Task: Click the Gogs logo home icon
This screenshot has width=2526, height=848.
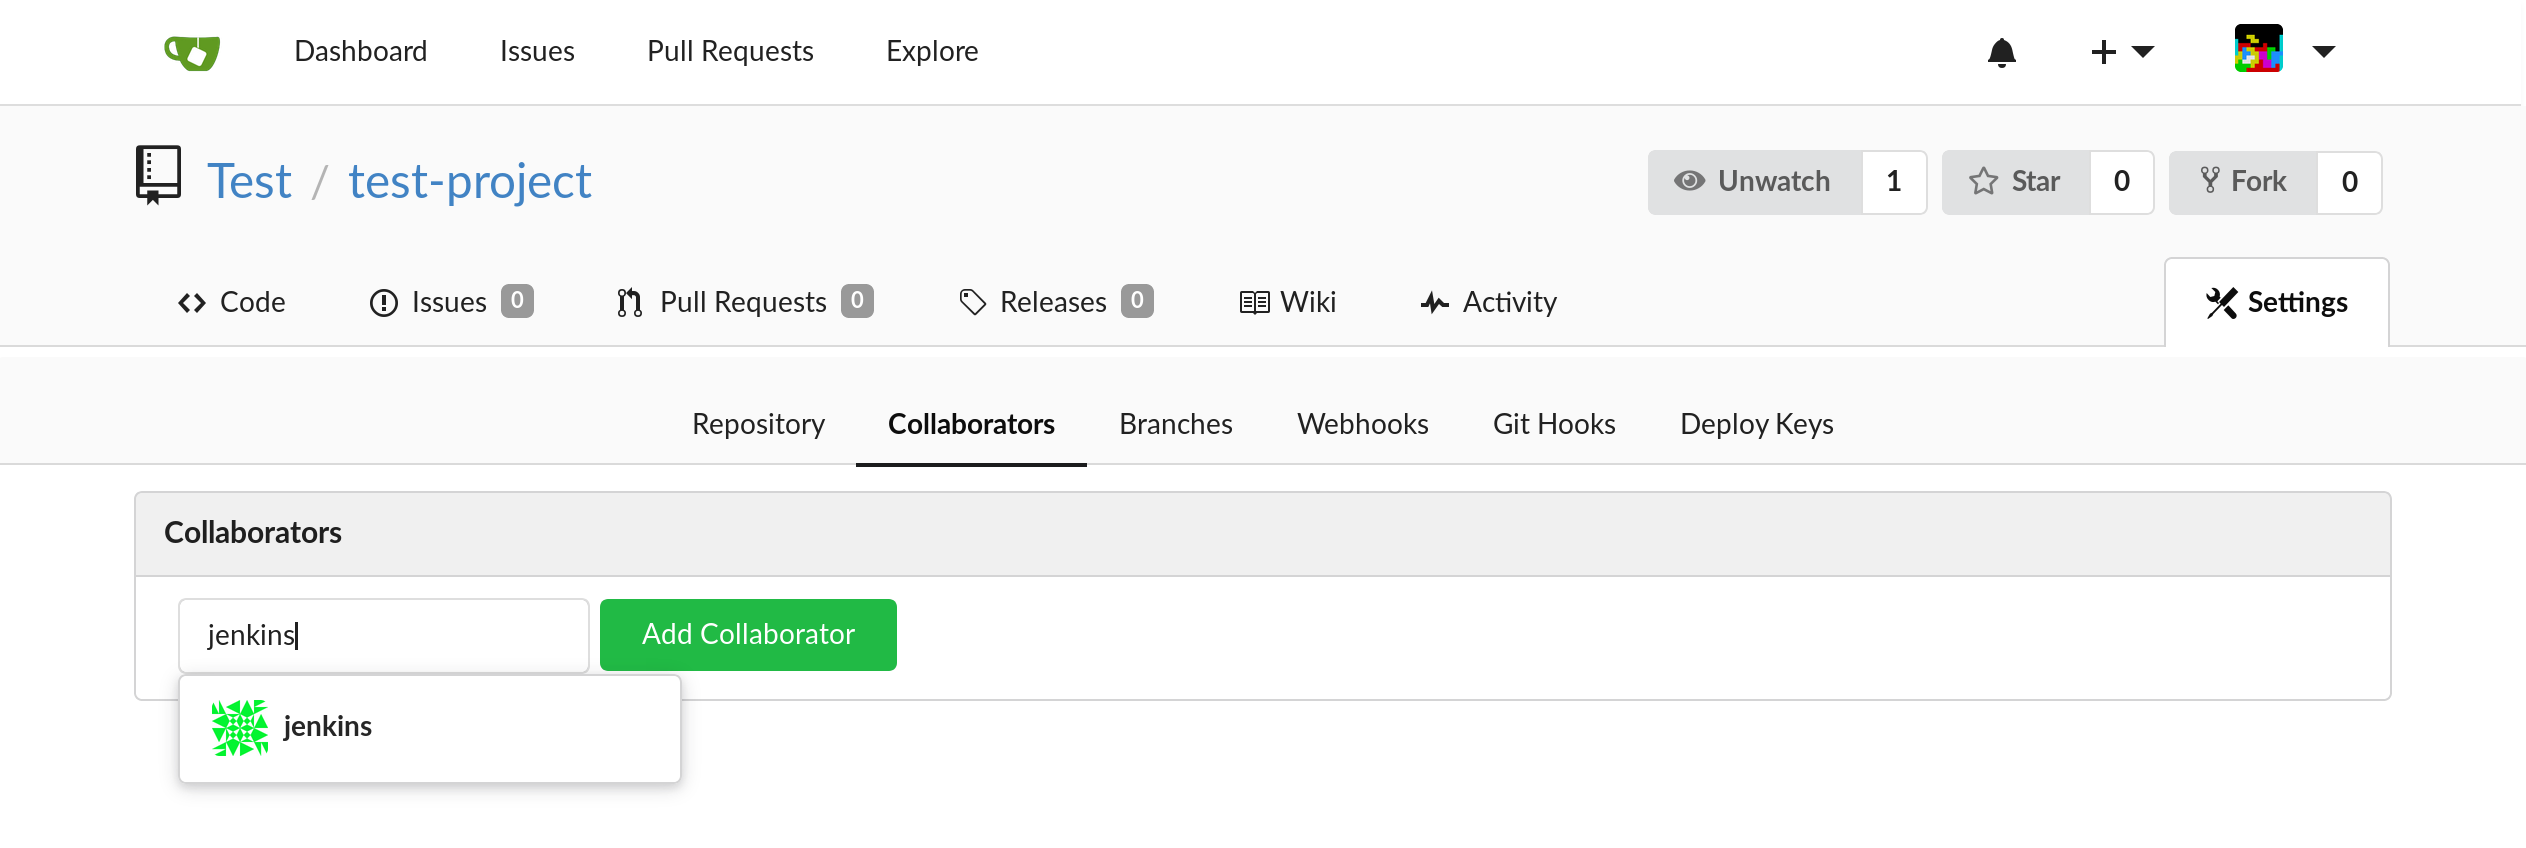Action: coord(192,52)
